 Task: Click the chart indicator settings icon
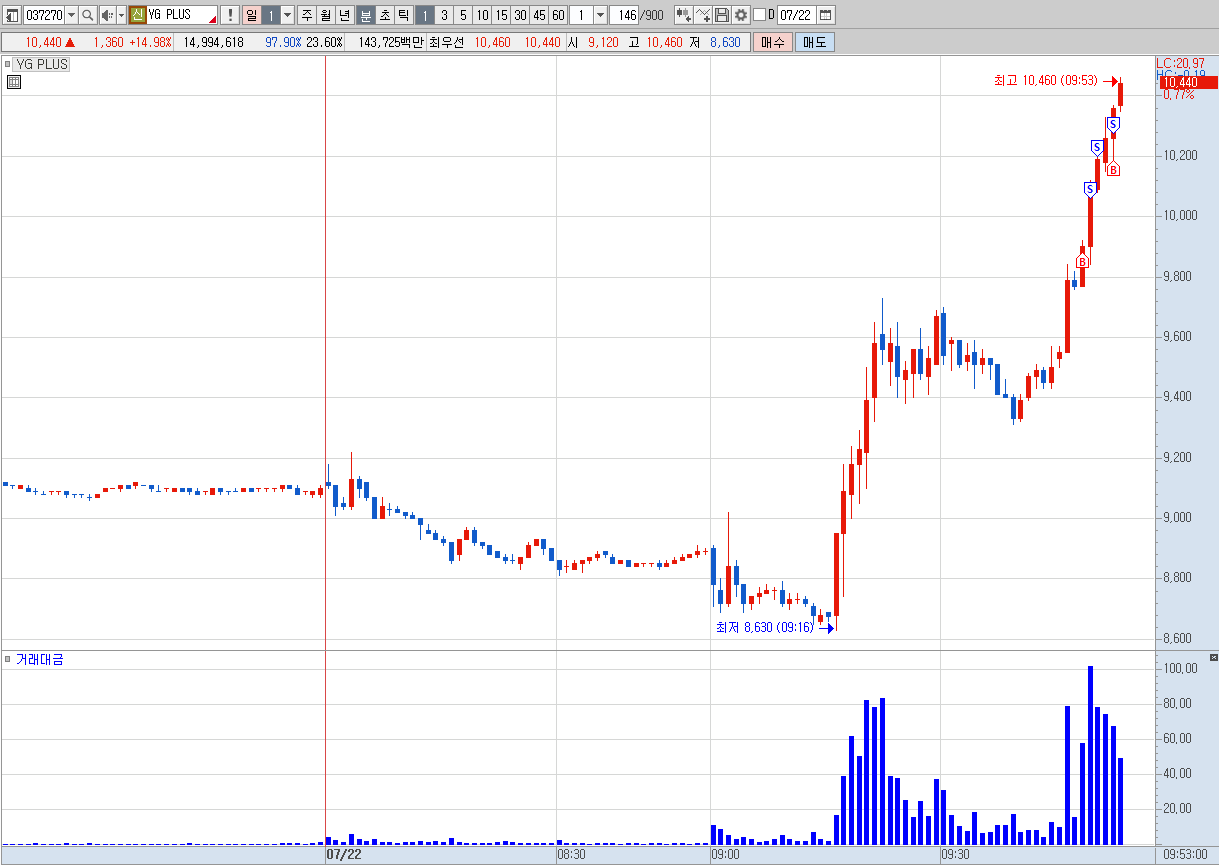point(684,15)
